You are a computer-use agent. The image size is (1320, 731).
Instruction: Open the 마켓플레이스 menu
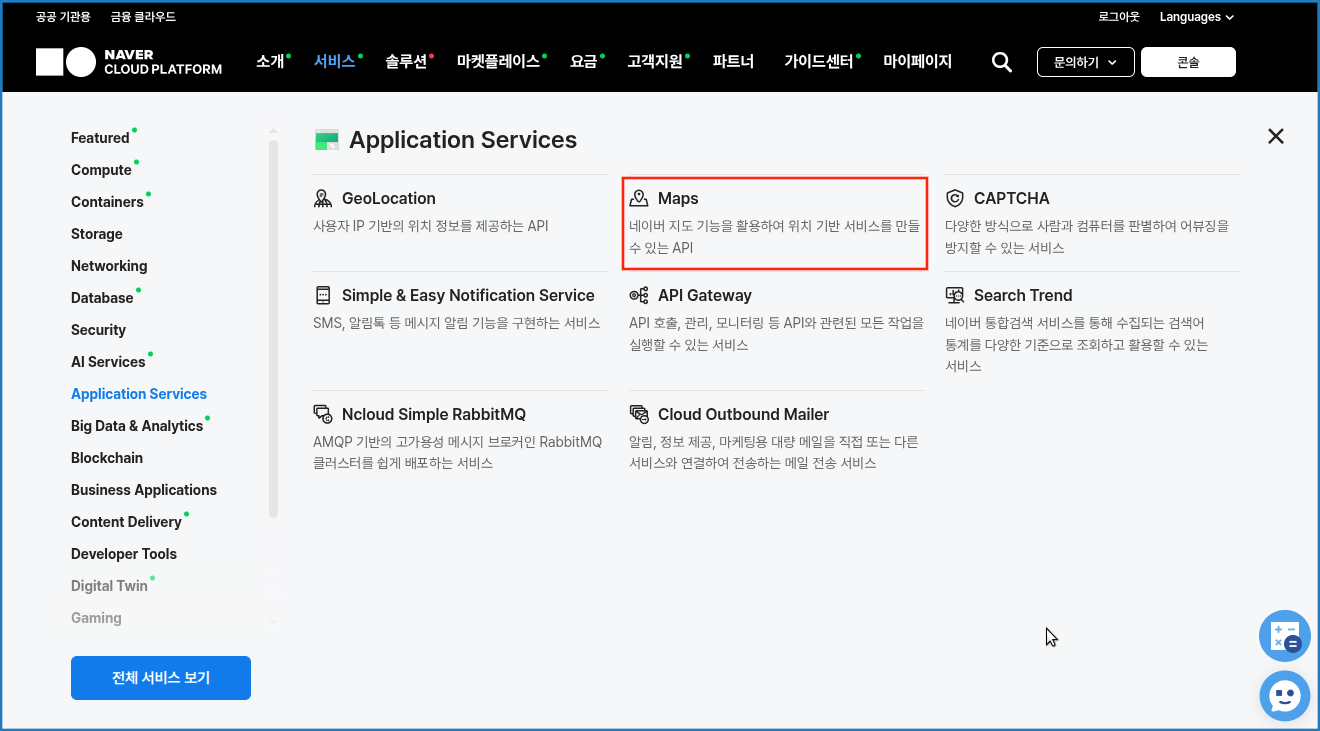[498, 62]
